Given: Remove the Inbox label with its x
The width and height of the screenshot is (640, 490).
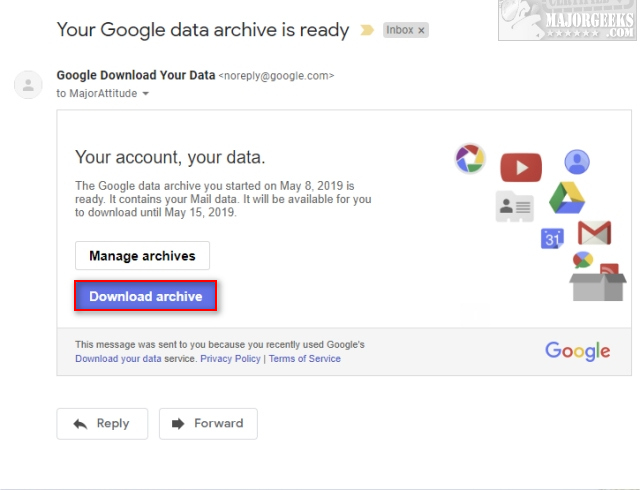Looking at the screenshot, I should click(x=421, y=31).
